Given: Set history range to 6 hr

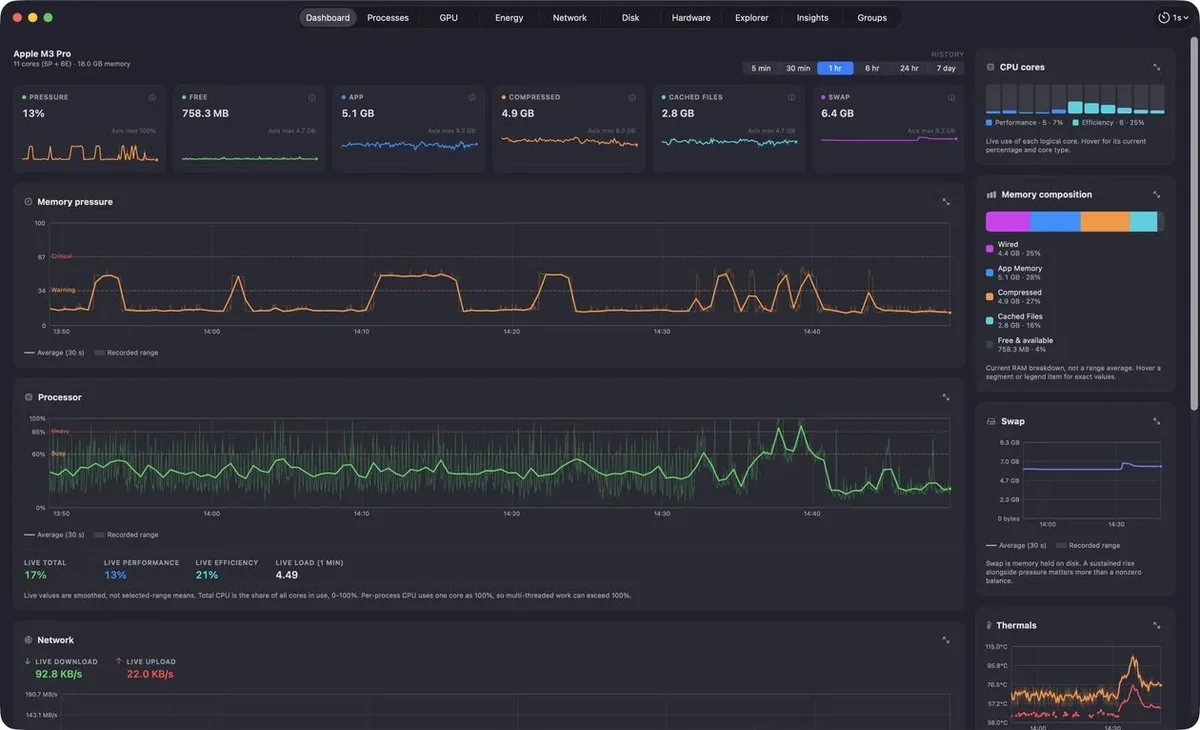Looking at the screenshot, I should (872, 68).
